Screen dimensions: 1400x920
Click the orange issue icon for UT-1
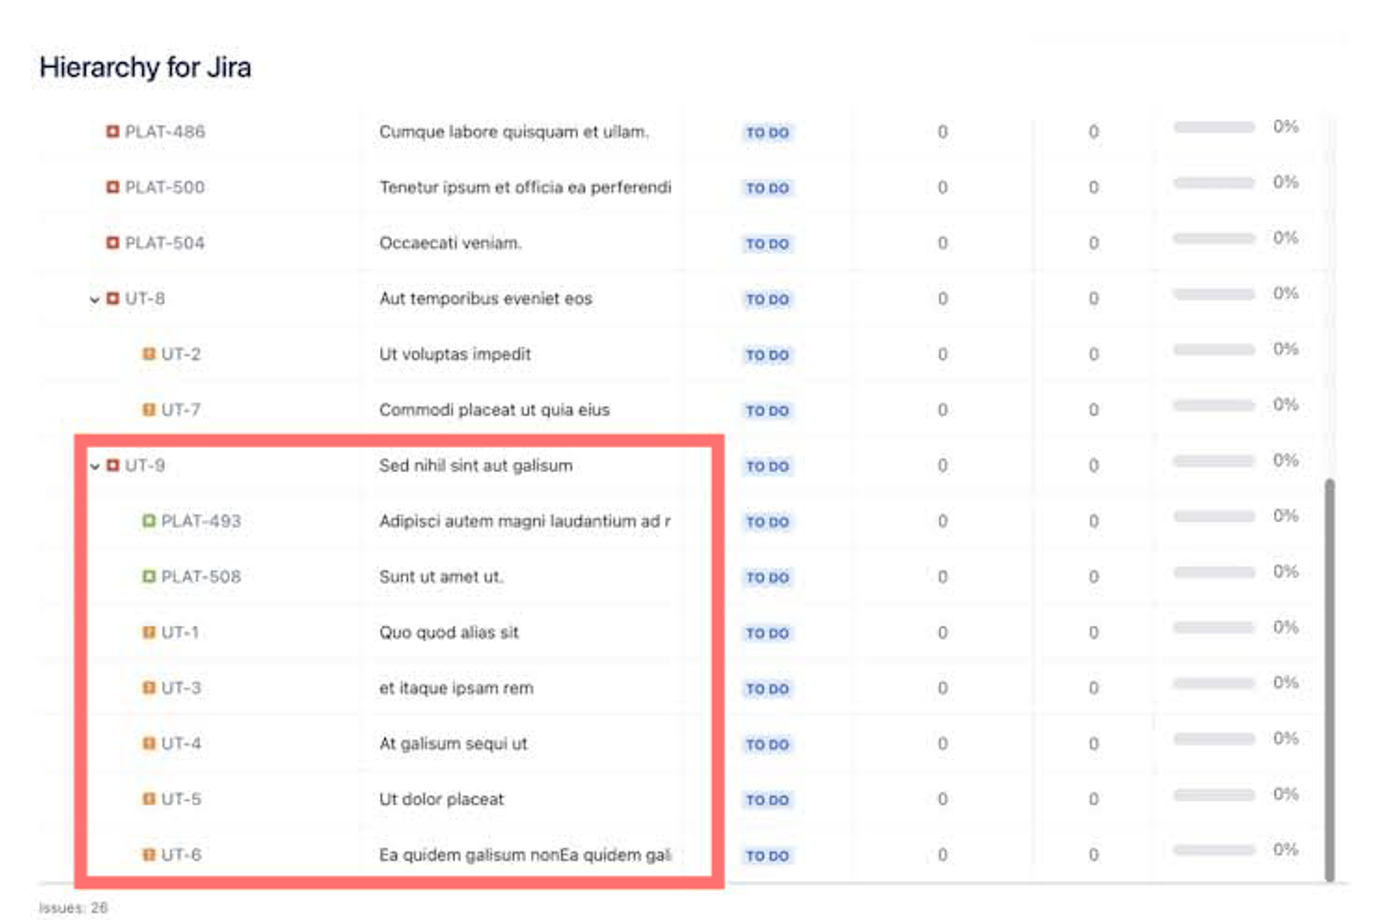149,632
